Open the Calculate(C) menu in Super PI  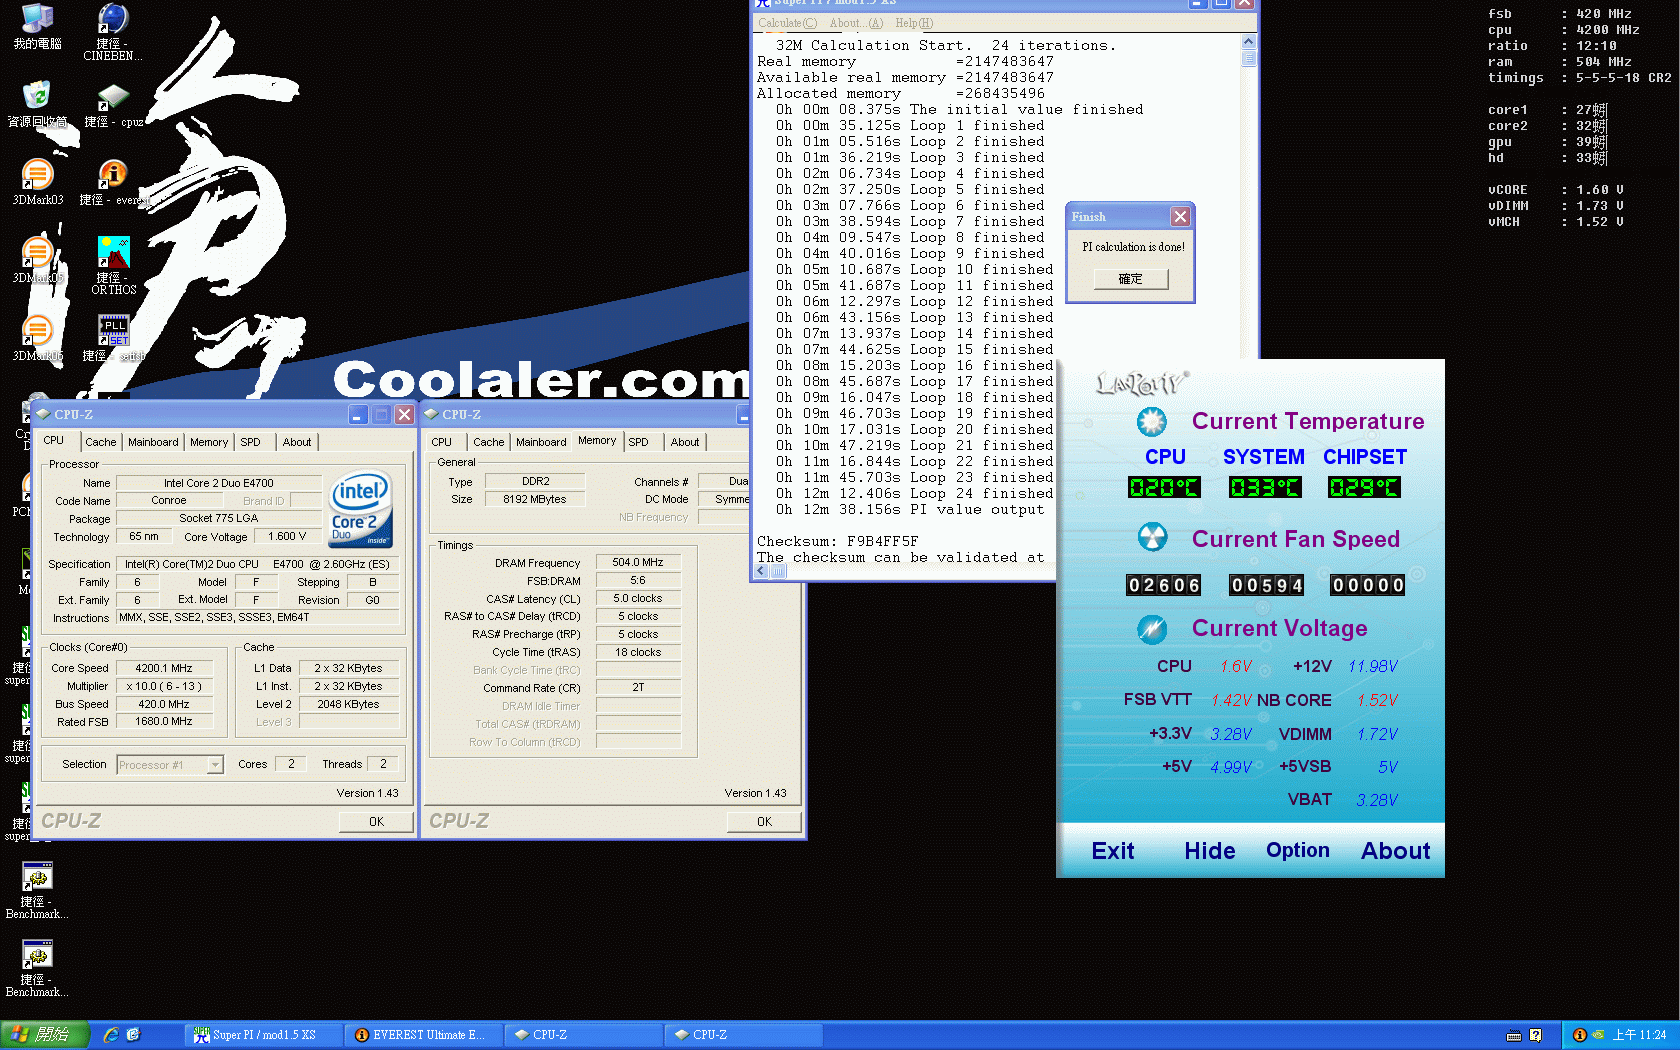coord(787,23)
